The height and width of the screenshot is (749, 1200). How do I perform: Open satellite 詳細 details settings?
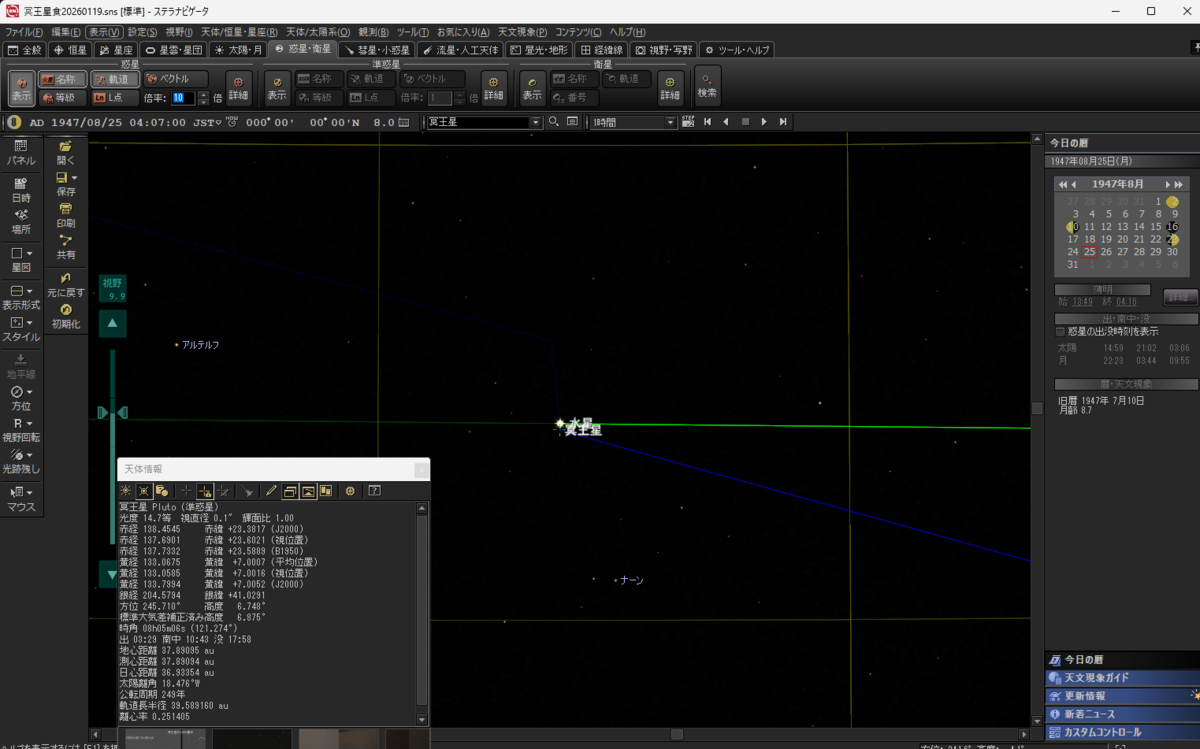tap(671, 88)
